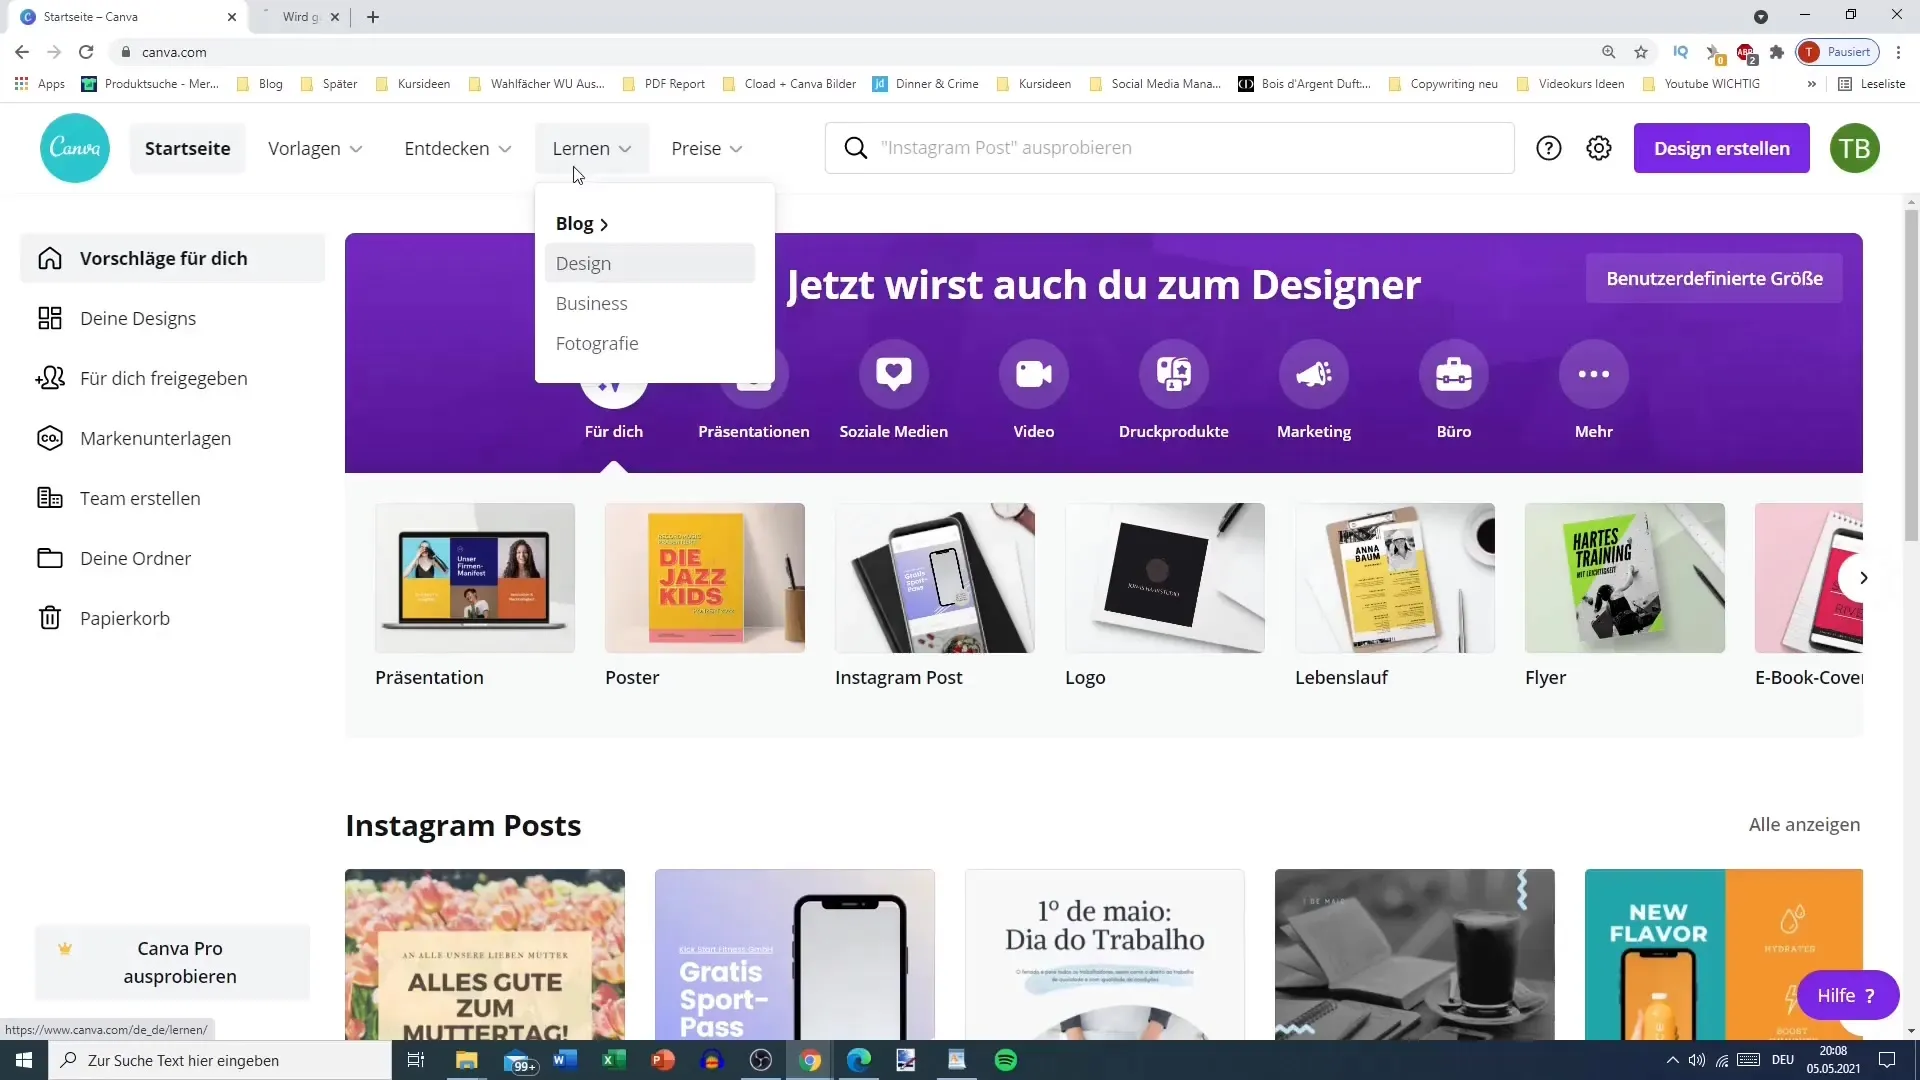Screen dimensions: 1920x1080
Task: Choose the Lebenslauf design thumbnail
Action: tap(1395, 578)
